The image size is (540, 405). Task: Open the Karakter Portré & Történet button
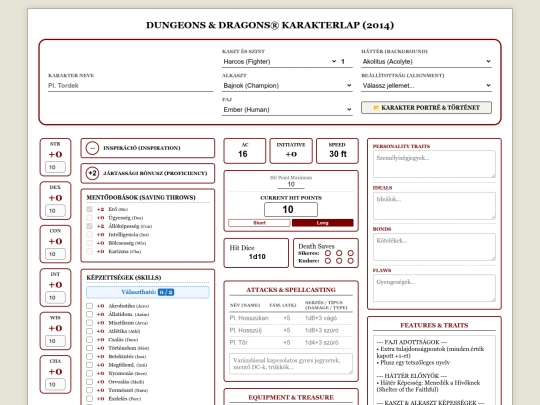pyautogui.click(x=426, y=107)
